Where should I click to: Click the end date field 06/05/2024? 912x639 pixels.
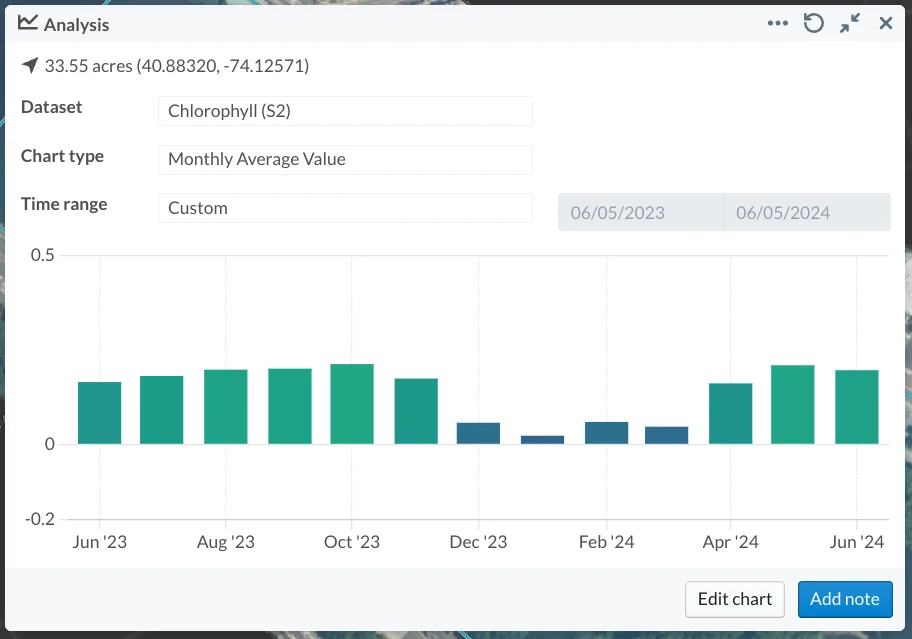pyautogui.click(x=807, y=212)
